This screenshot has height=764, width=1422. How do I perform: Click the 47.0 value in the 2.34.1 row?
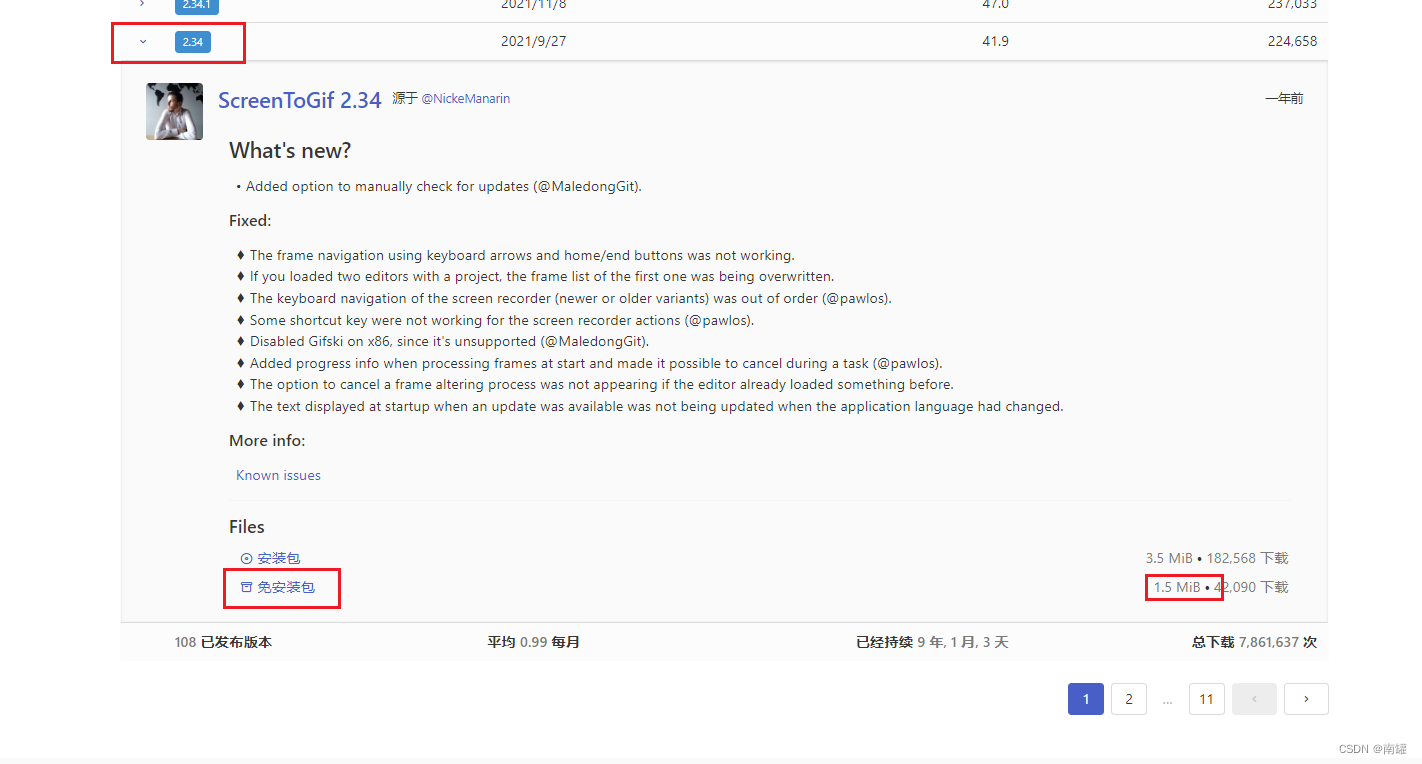click(995, 5)
